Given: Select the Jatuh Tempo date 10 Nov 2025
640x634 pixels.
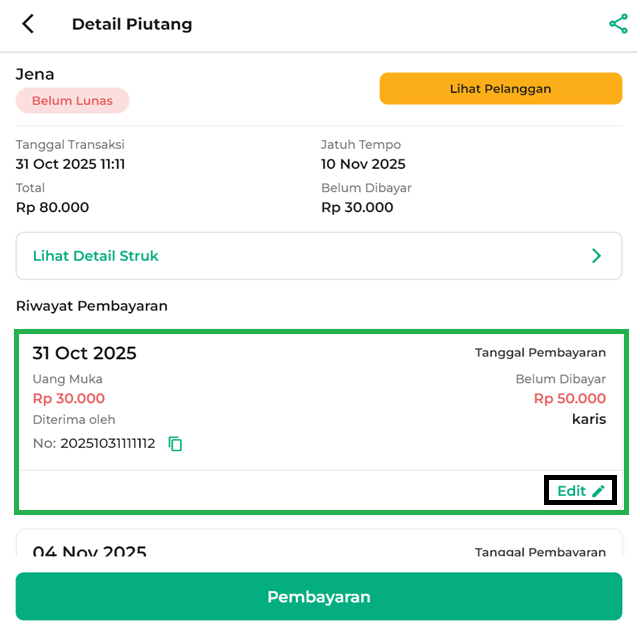Looking at the screenshot, I should pos(363,164).
